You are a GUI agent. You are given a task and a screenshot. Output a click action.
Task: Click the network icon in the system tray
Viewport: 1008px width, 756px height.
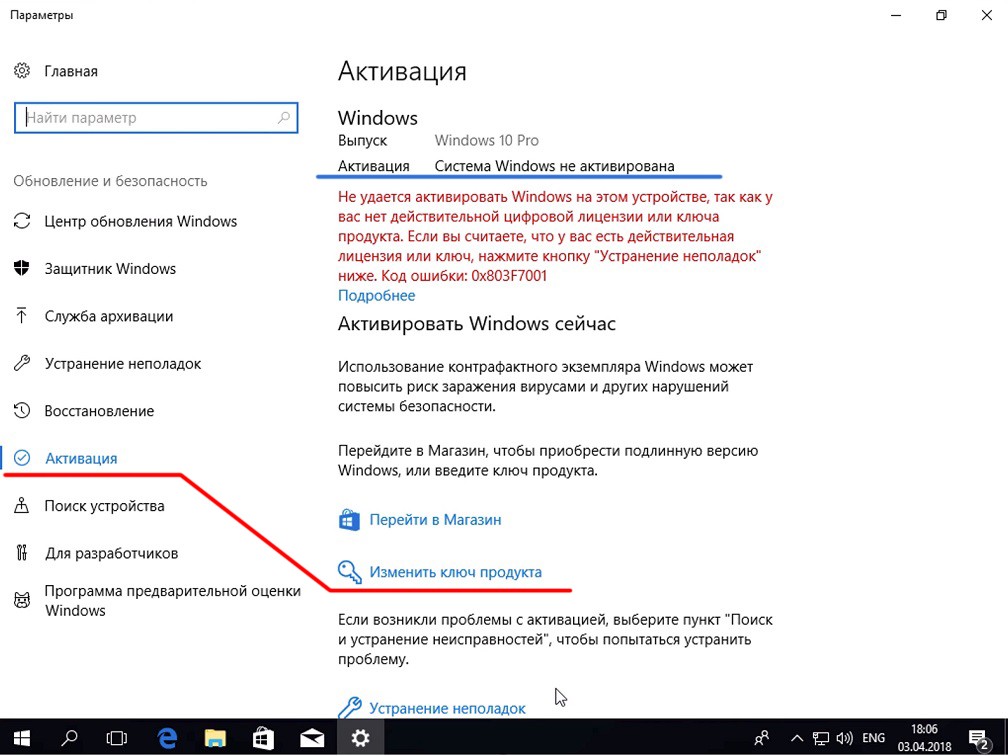click(820, 737)
